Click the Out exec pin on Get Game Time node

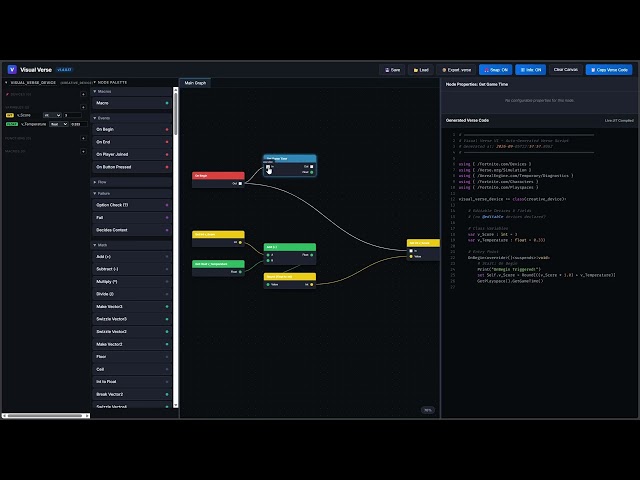pyautogui.click(x=312, y=167)
